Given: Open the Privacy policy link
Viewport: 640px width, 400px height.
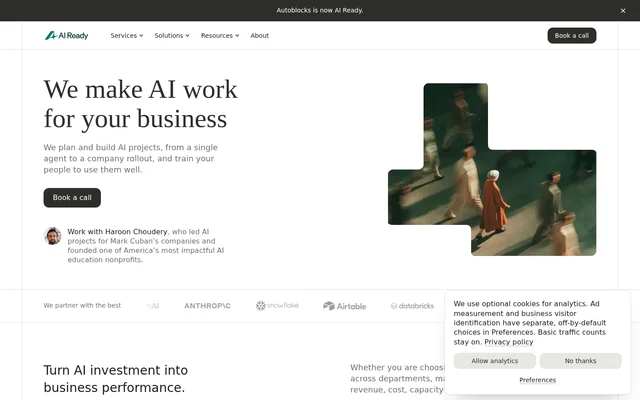Looking at the screenshot, I should [x=509, y=342].
